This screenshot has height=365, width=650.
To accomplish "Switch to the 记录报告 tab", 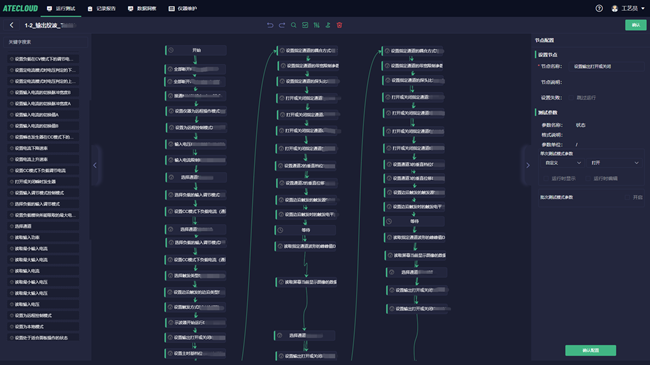I will (102, 8).
